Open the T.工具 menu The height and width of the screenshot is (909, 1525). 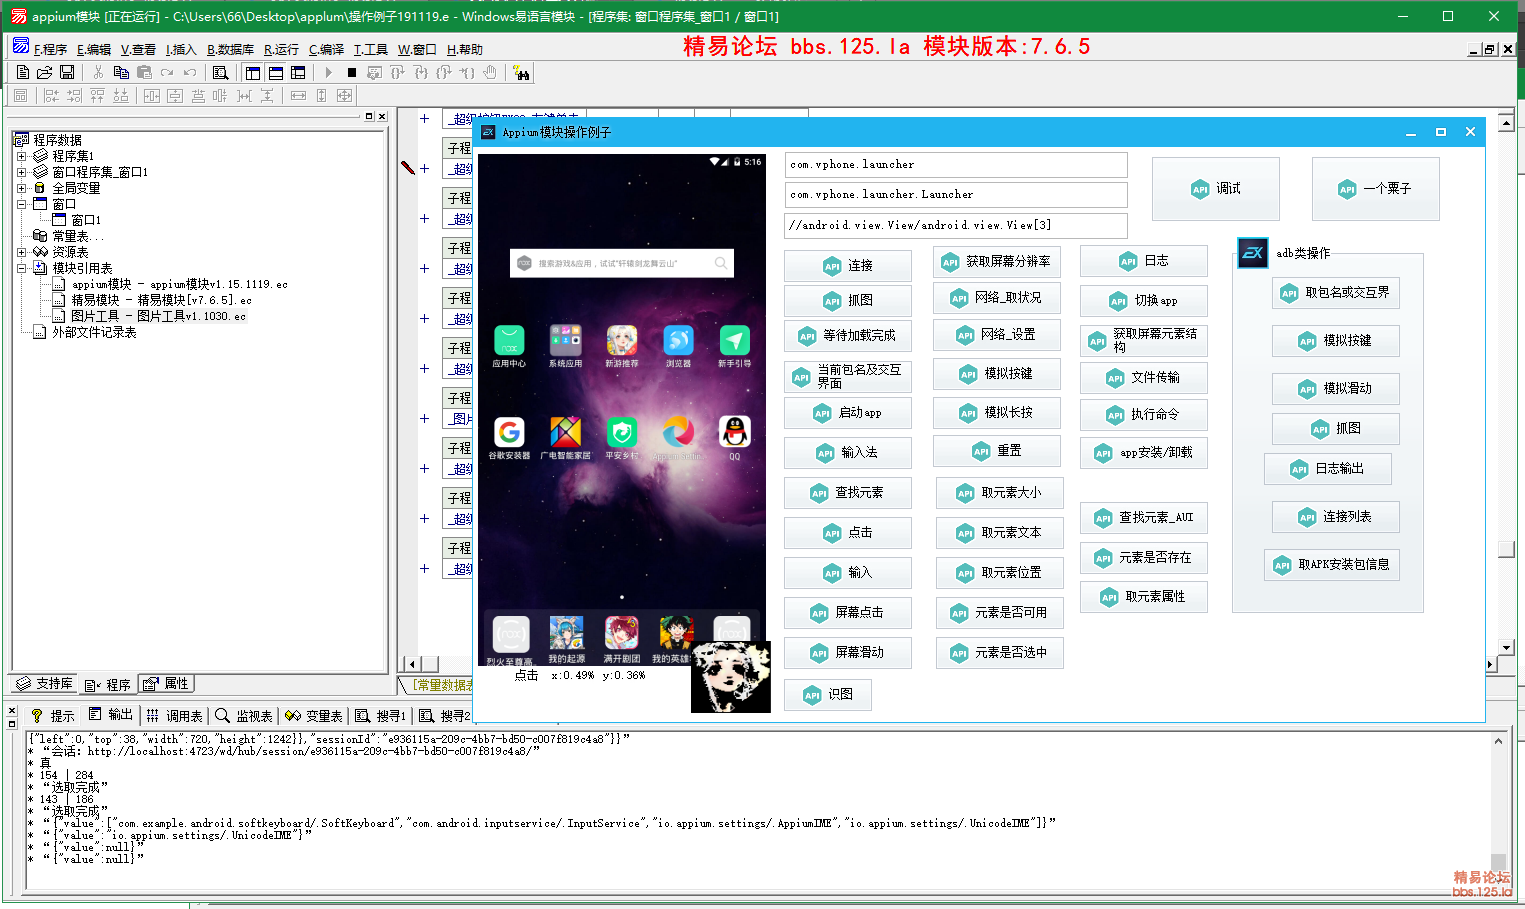coord(370,49)
